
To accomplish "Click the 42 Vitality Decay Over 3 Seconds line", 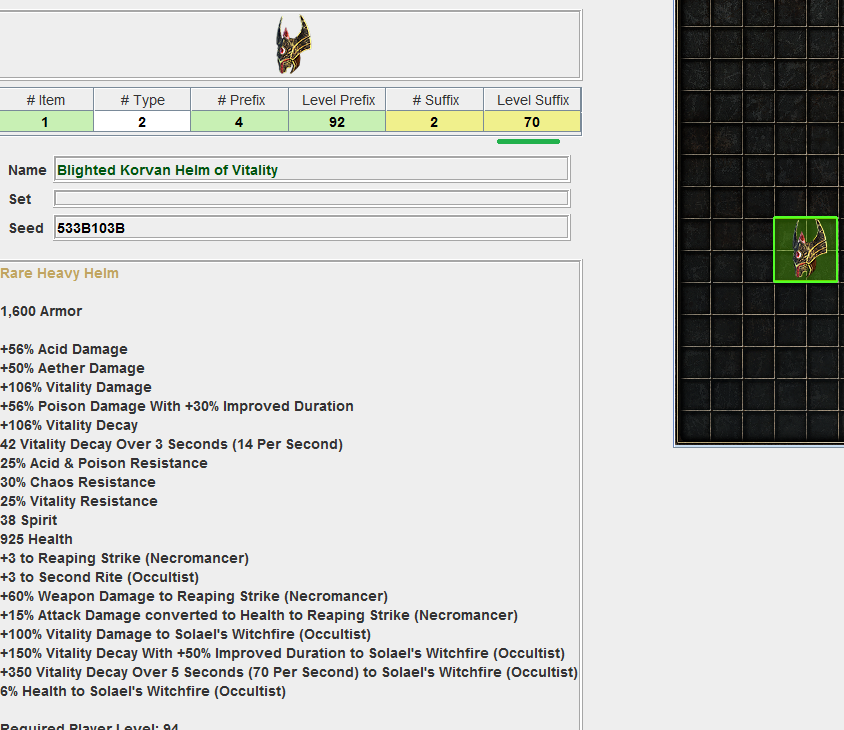I will point(171,444).
